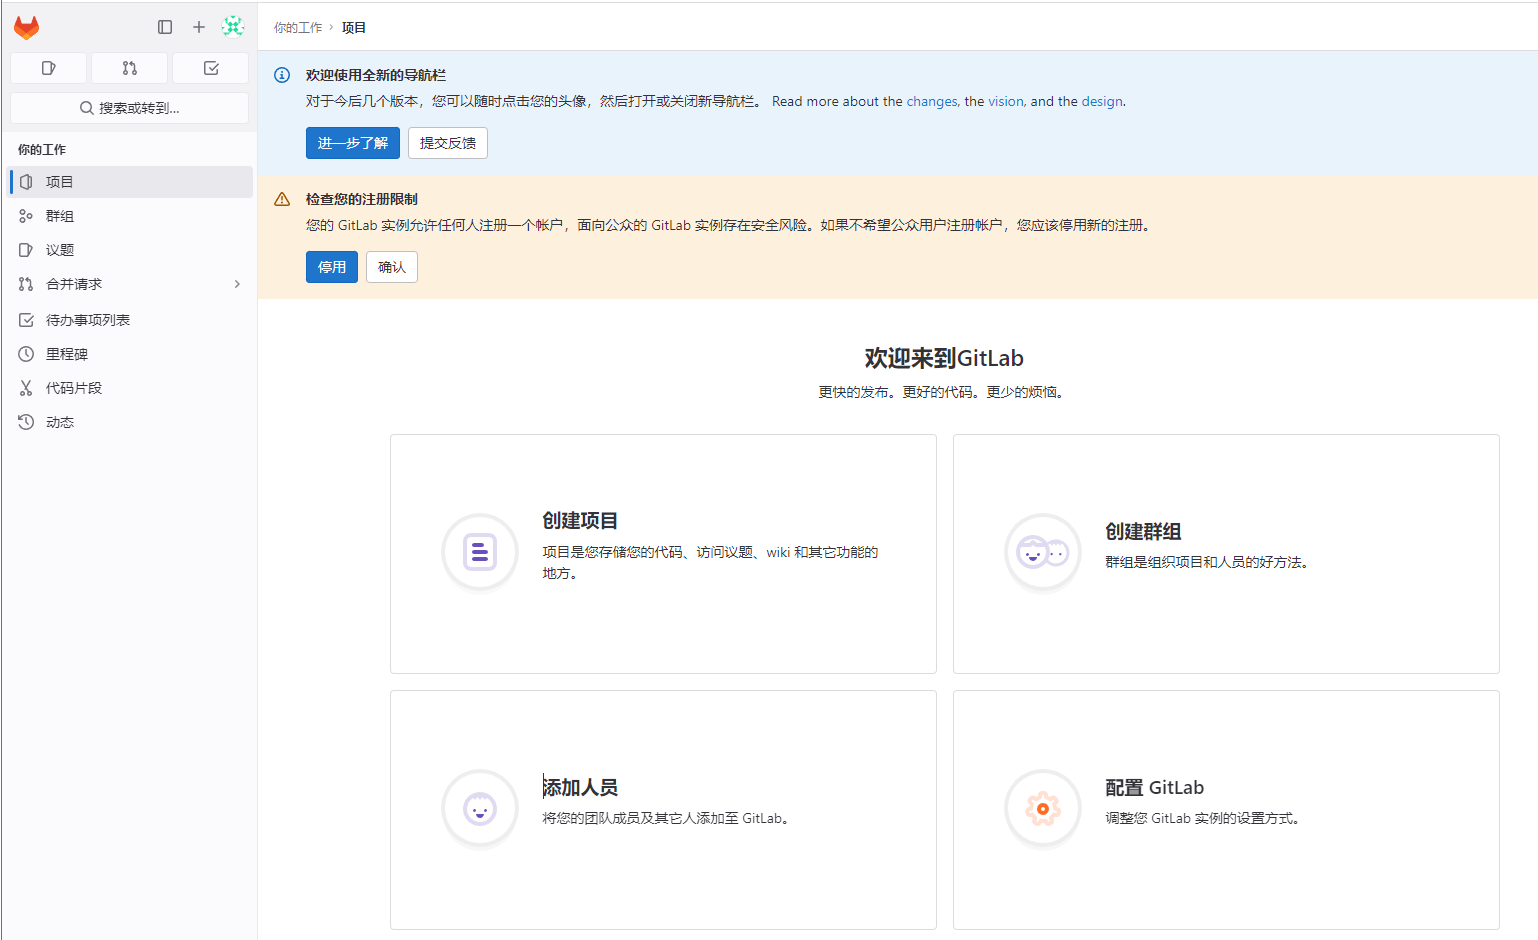Viewport: 1538px width, 940px height.
Task: Click the 待办事项列表 checkbox icon
Action: pyautogui.click(x=26, y=320)
